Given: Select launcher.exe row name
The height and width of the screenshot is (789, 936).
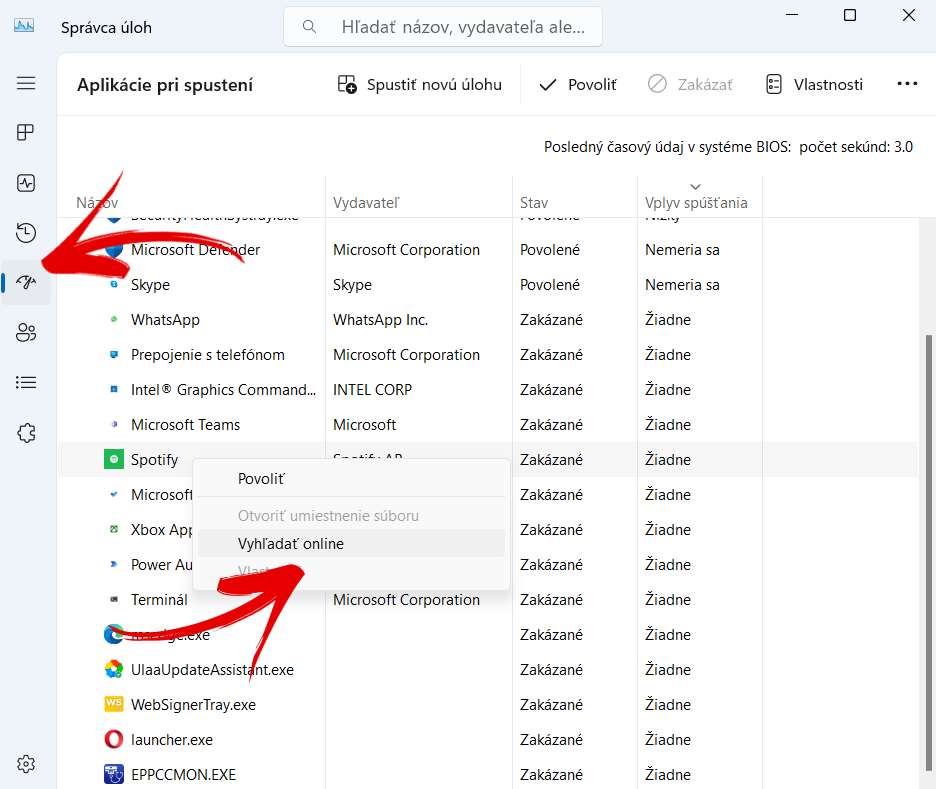Looking at the screenshot, I should coord(172,739).
